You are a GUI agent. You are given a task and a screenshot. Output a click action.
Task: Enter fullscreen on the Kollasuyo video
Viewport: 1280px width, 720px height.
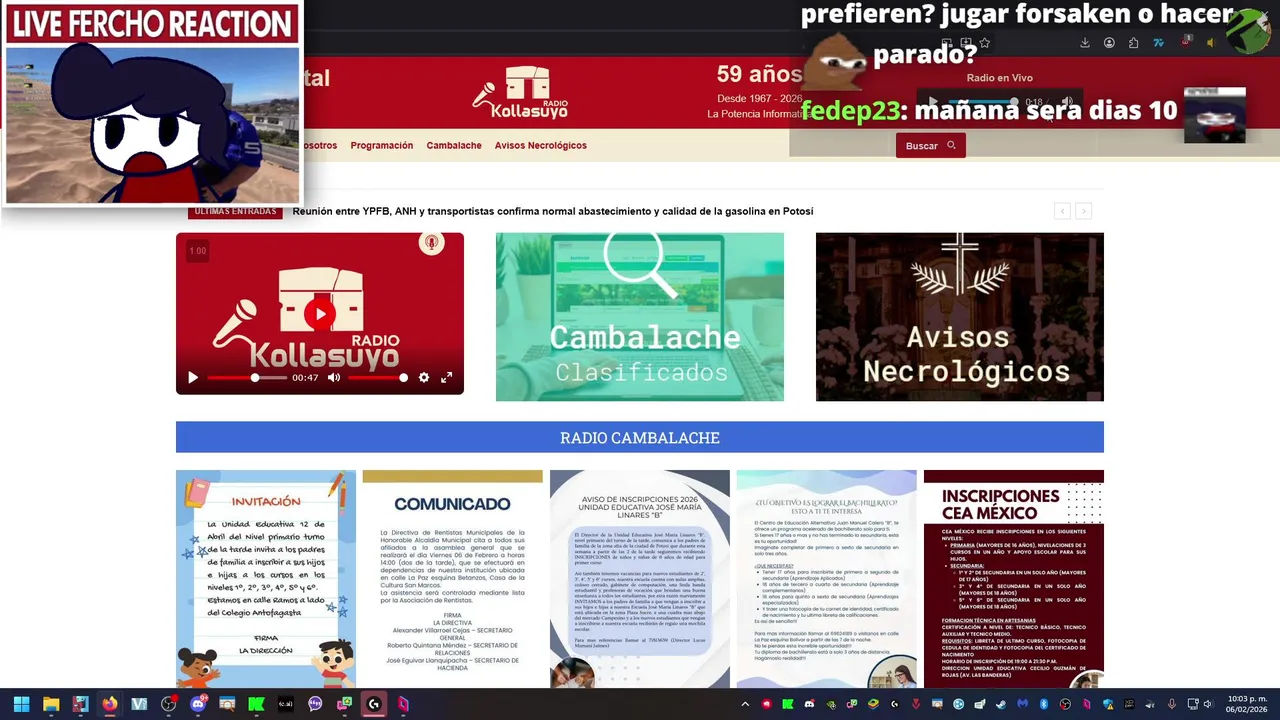[447, 377]
